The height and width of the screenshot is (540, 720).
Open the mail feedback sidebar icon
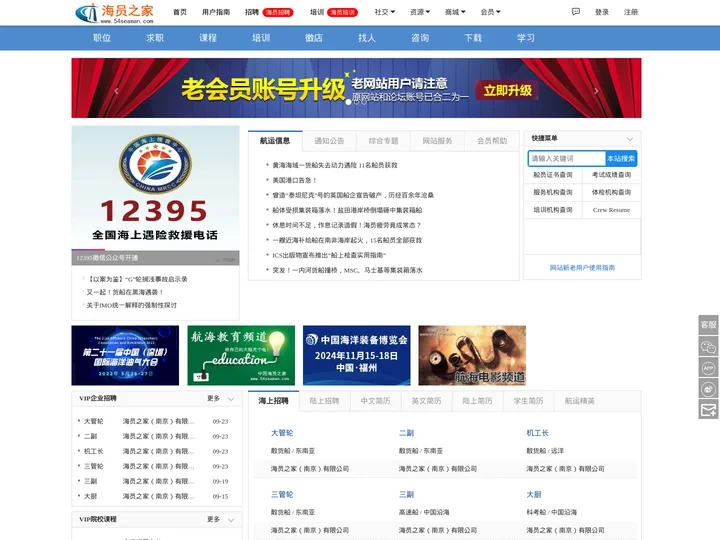click(x=708, y=409)
